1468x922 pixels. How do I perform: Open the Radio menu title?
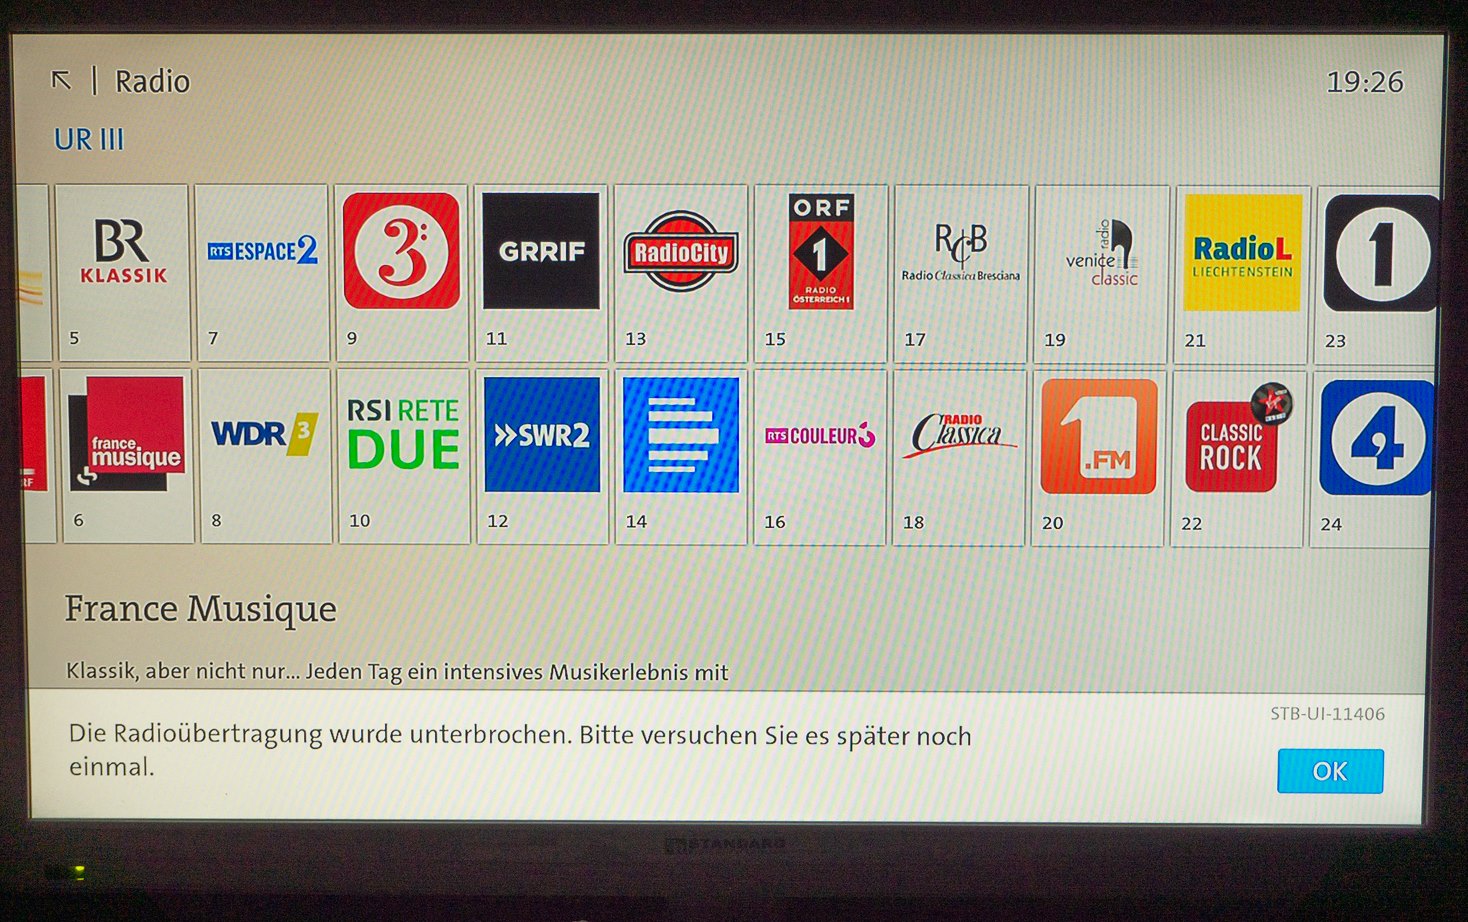pyautogui.click(x=152, y=81)
